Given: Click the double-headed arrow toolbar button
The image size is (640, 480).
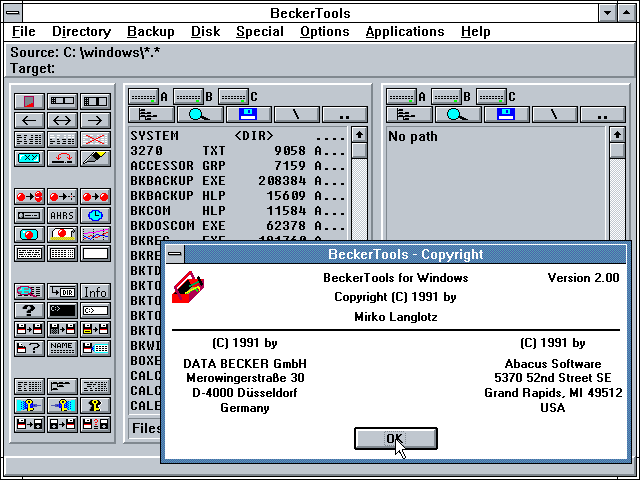Looking at the screenshot, I should [62, 120].
